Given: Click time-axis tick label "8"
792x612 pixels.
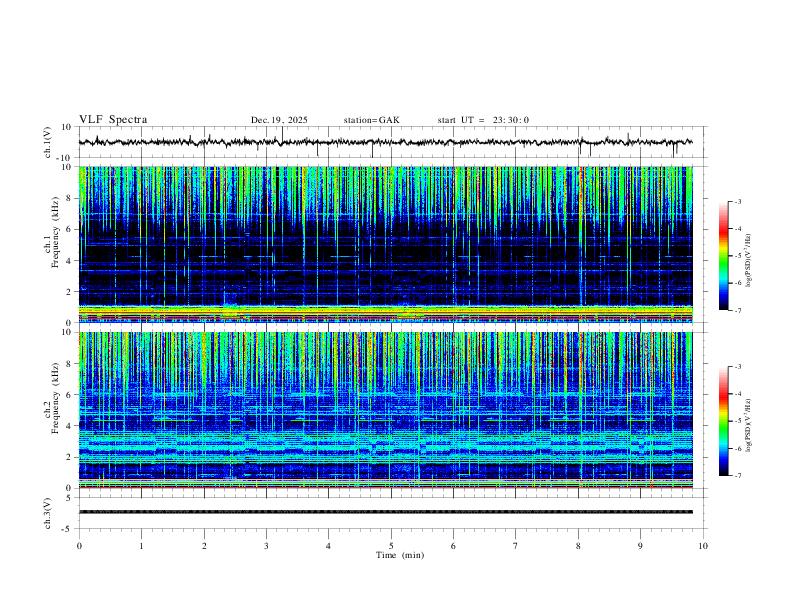Looking at the screenshot, I should (x=578, y=546).
